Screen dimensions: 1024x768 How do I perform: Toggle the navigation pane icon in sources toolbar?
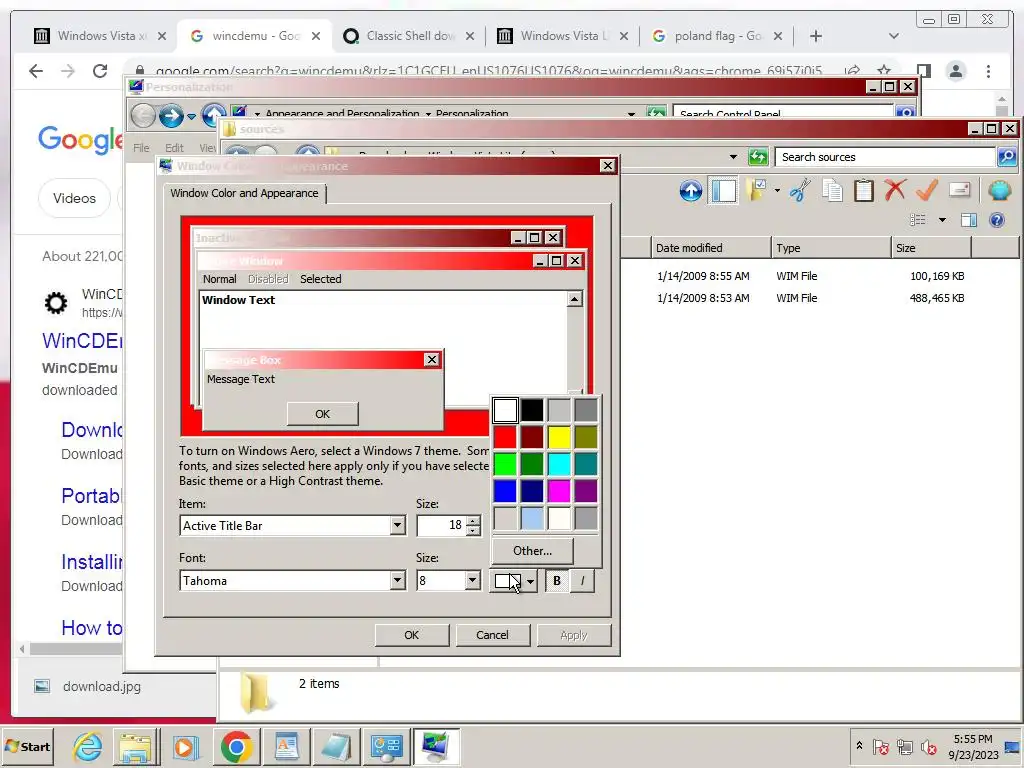pos(724,191)
